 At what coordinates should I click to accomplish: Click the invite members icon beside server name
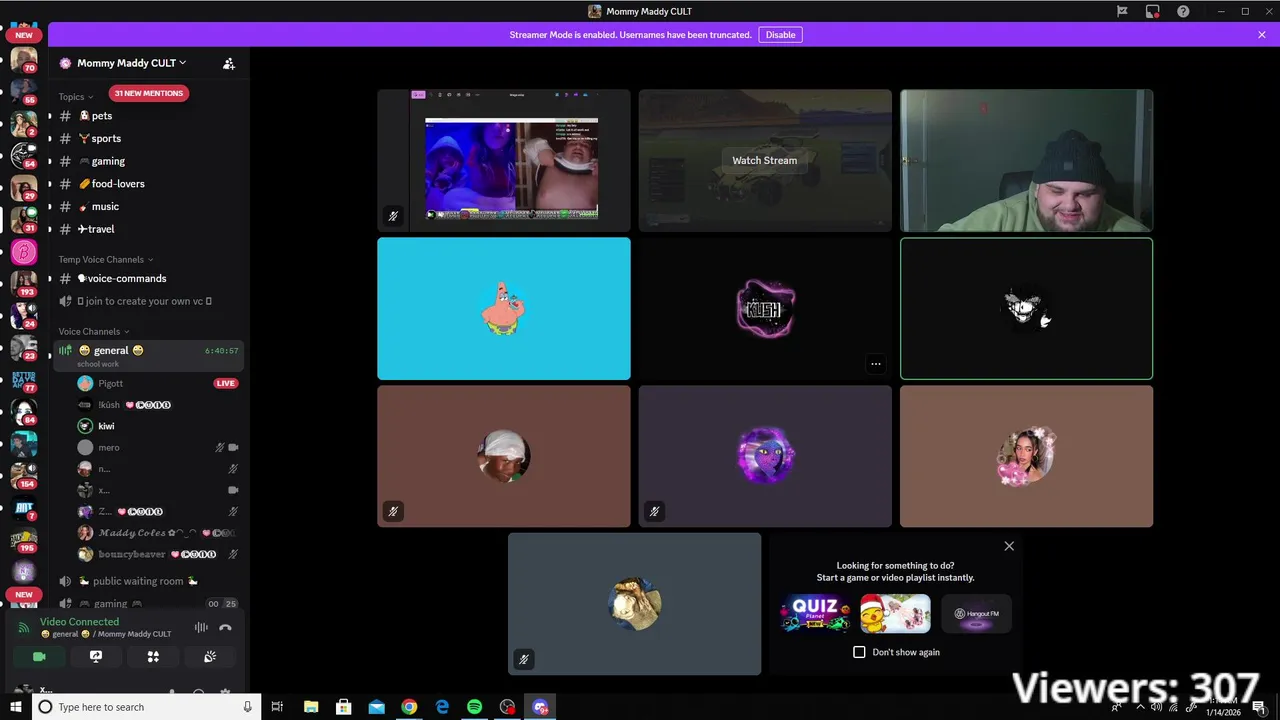tap(229, 63)
